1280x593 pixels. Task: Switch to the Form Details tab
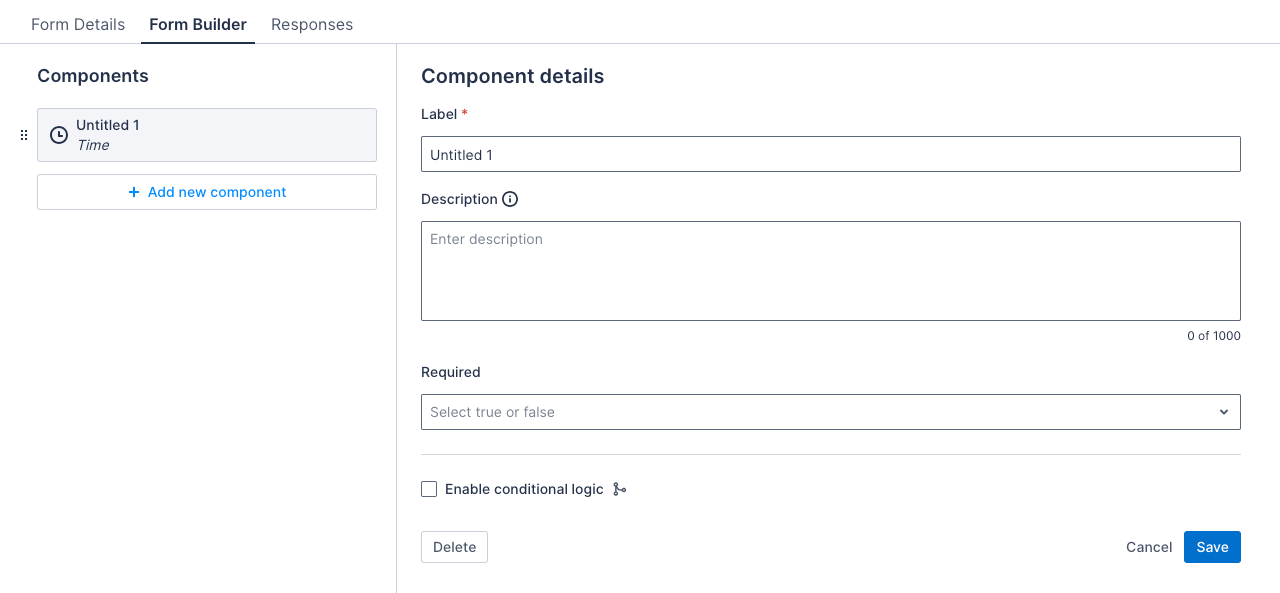[x=78, y=24]
